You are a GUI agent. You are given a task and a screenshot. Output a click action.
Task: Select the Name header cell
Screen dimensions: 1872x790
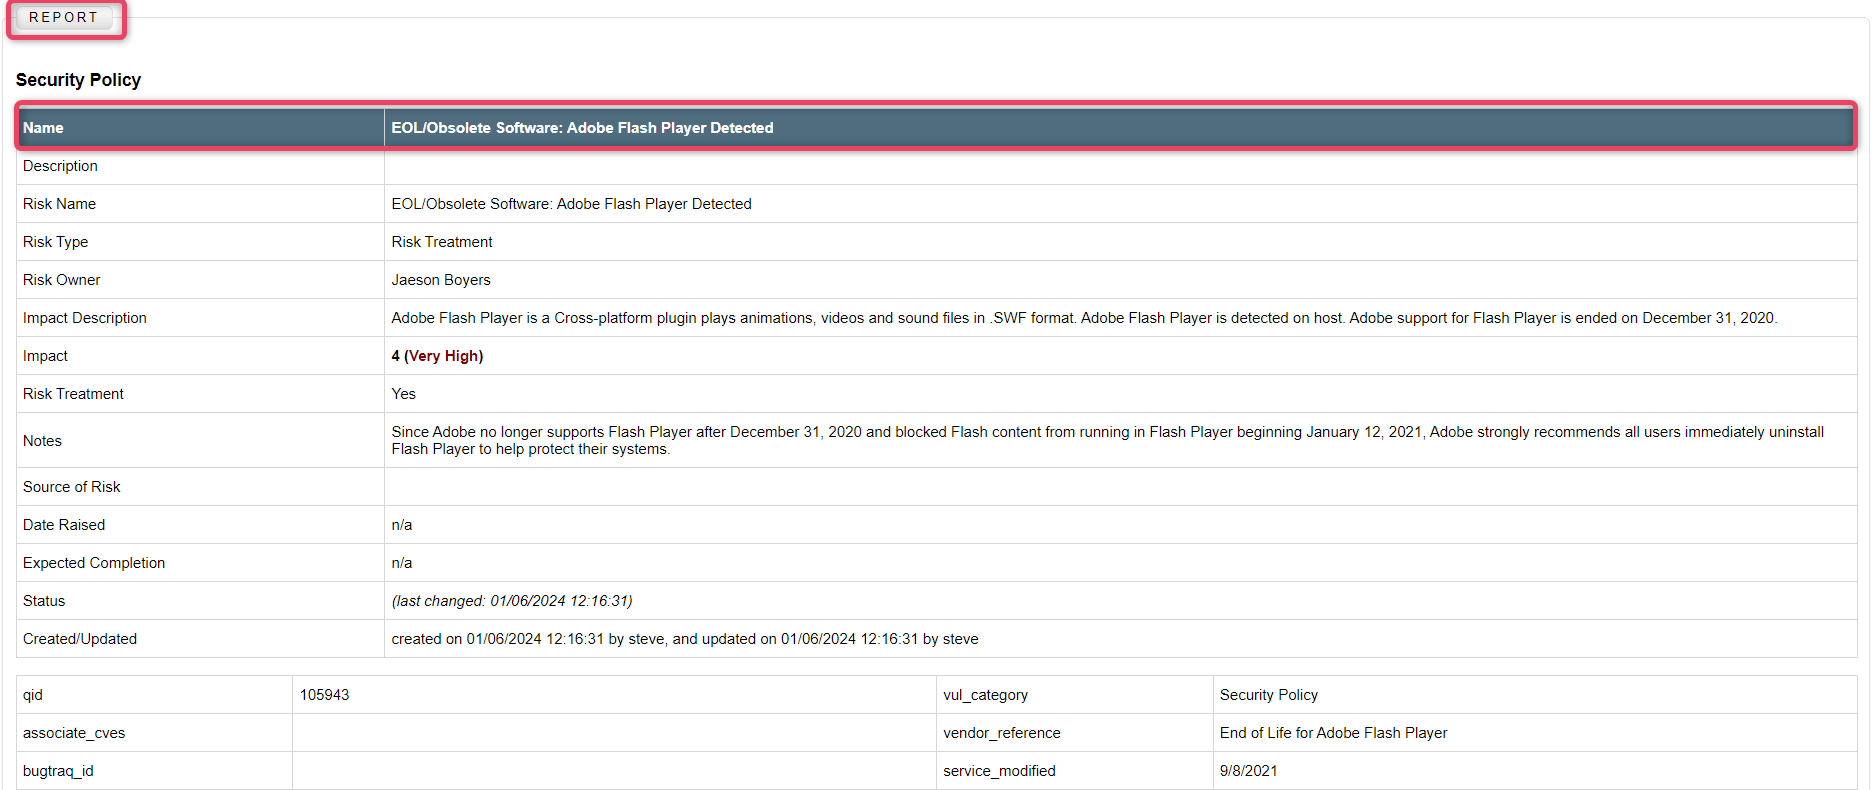pyautogui.click(x=201, y=128)
